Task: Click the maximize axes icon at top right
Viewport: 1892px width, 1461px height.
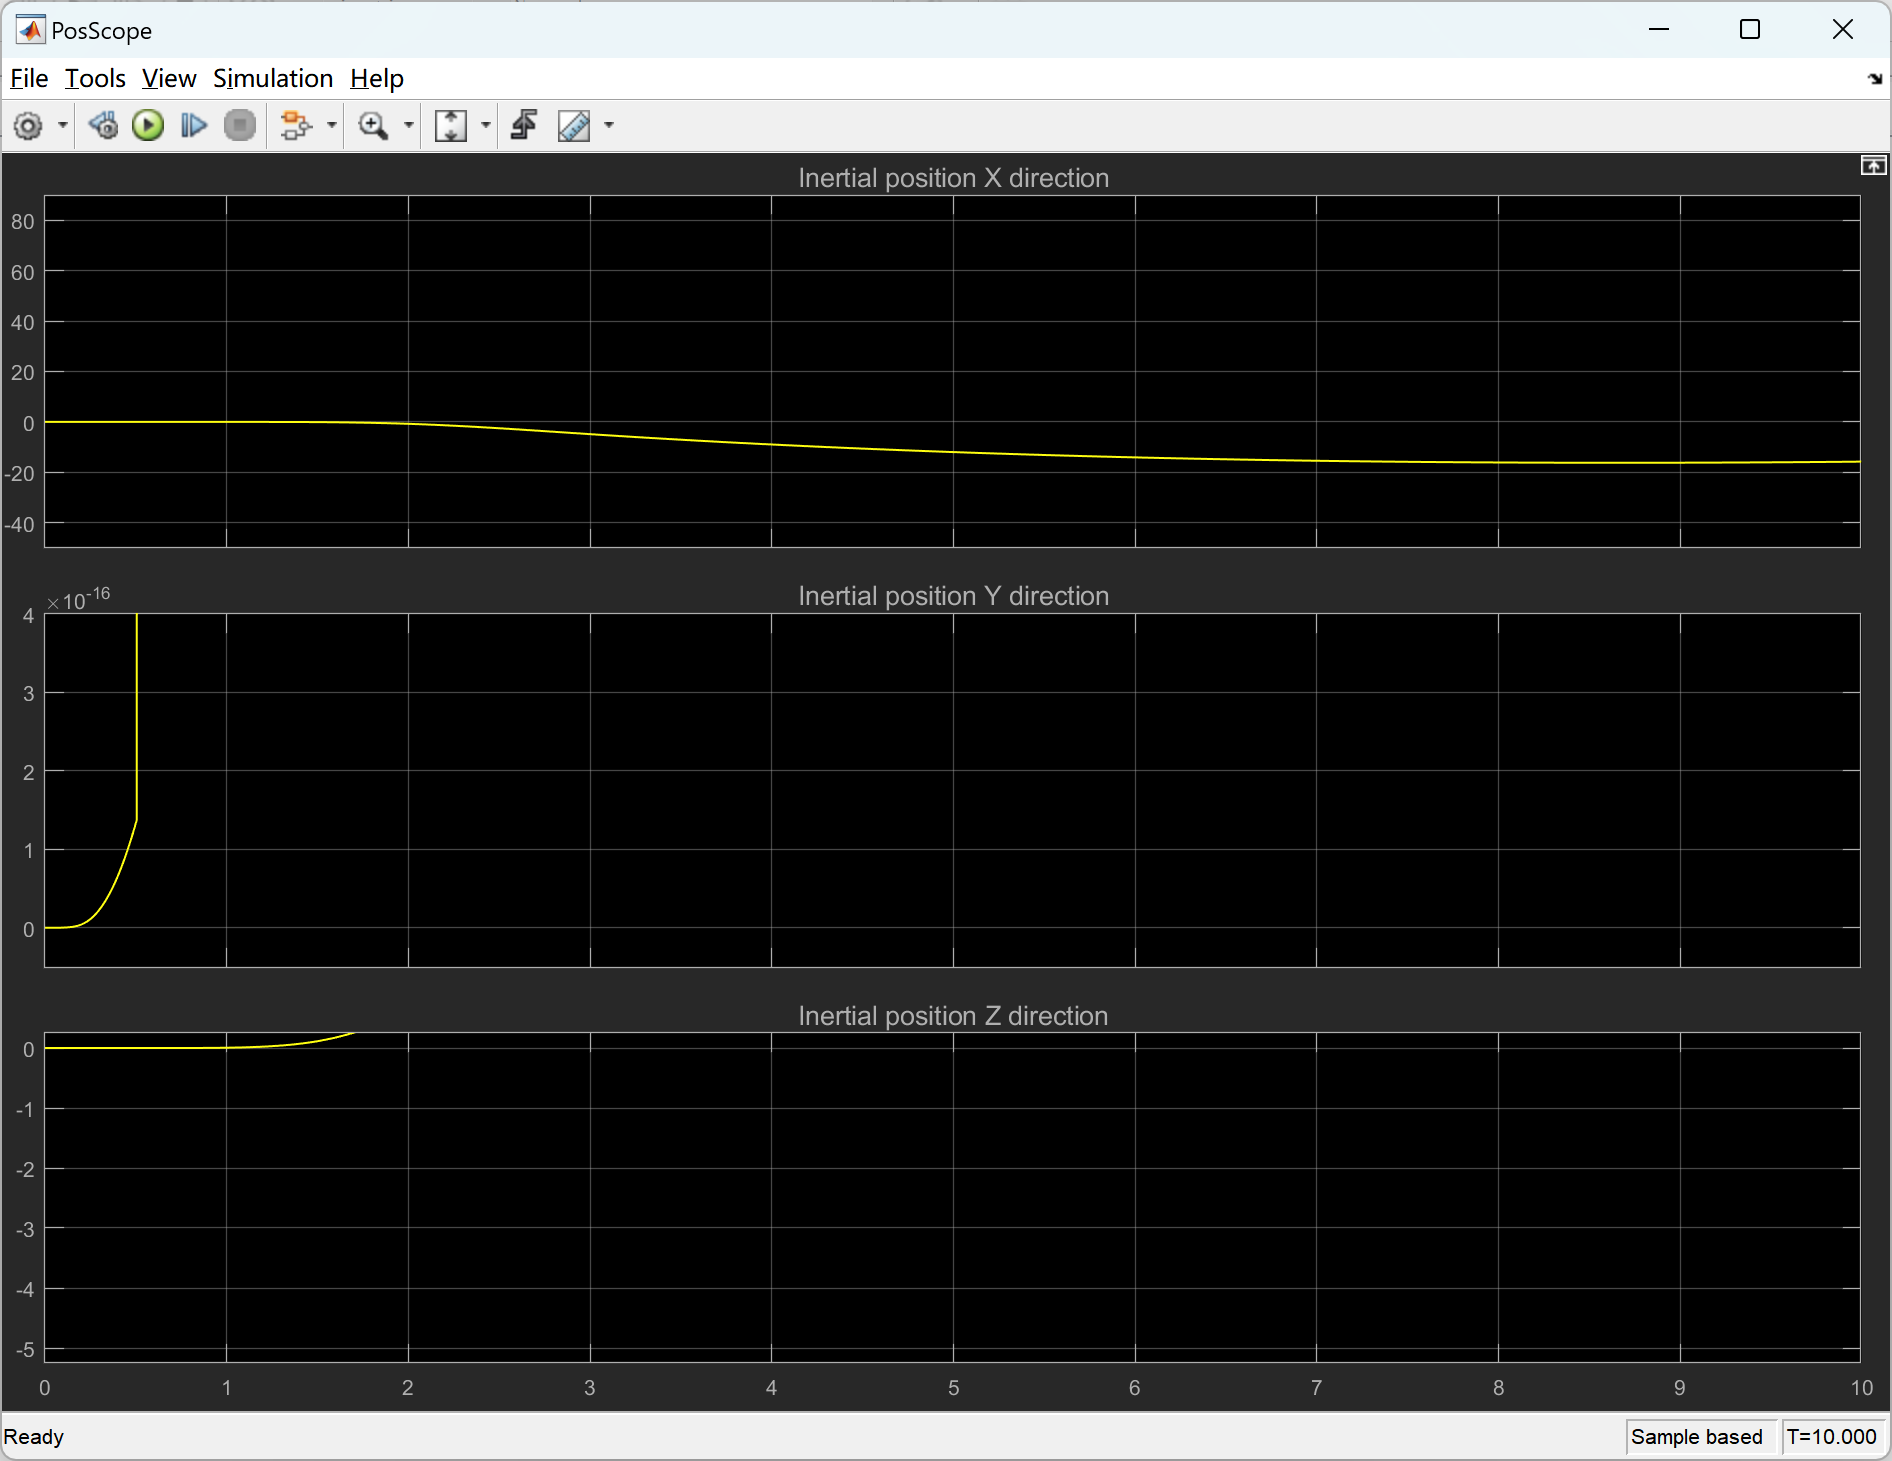Action: coord(1873,166)
